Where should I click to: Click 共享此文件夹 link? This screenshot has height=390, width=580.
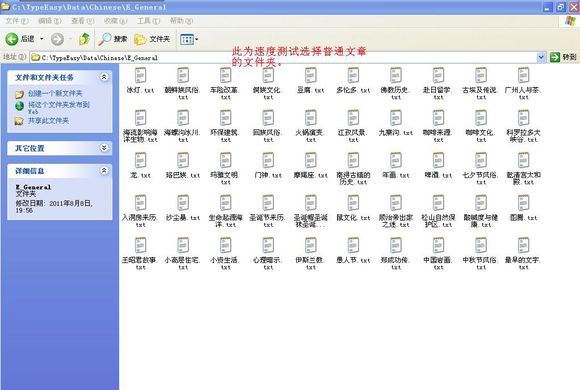click(x=48, y=121)
